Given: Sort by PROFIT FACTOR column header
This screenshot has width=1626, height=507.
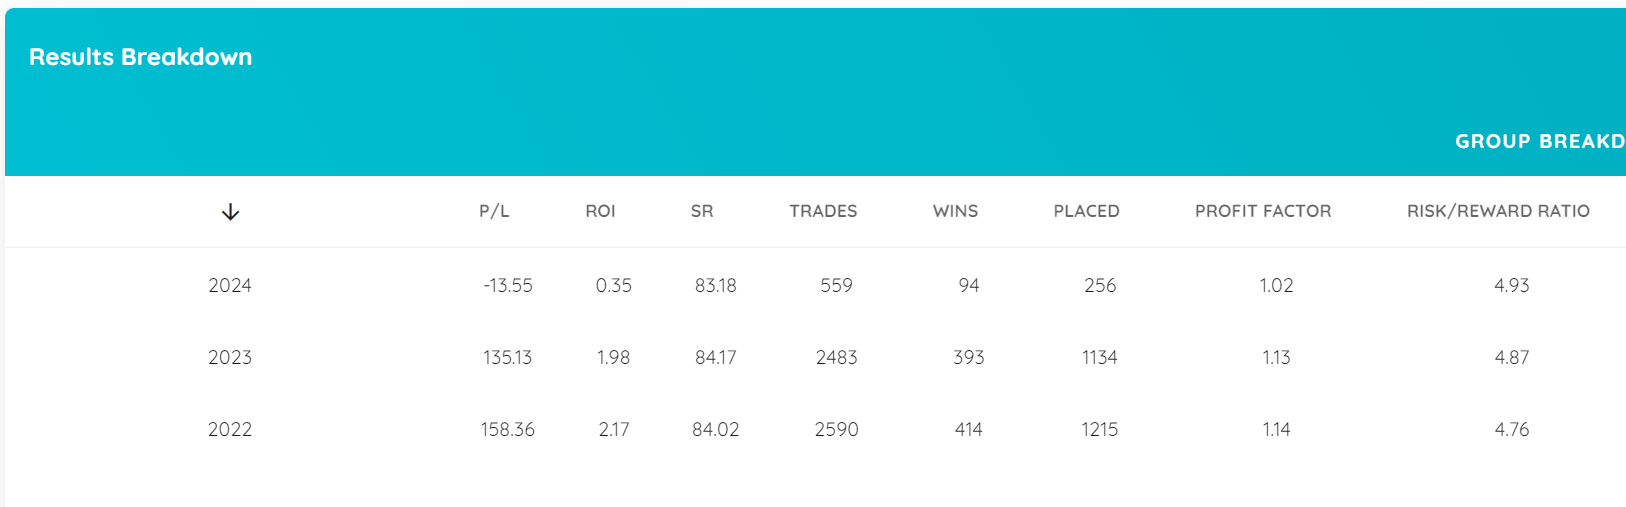Looking at the screenshot, I should tap(1263, 211).
